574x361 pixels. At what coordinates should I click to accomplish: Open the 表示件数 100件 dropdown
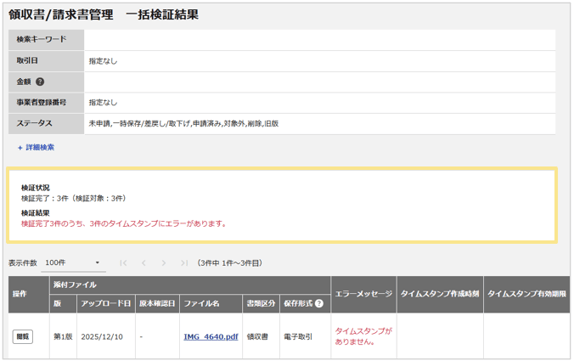[x=73, y=263]
